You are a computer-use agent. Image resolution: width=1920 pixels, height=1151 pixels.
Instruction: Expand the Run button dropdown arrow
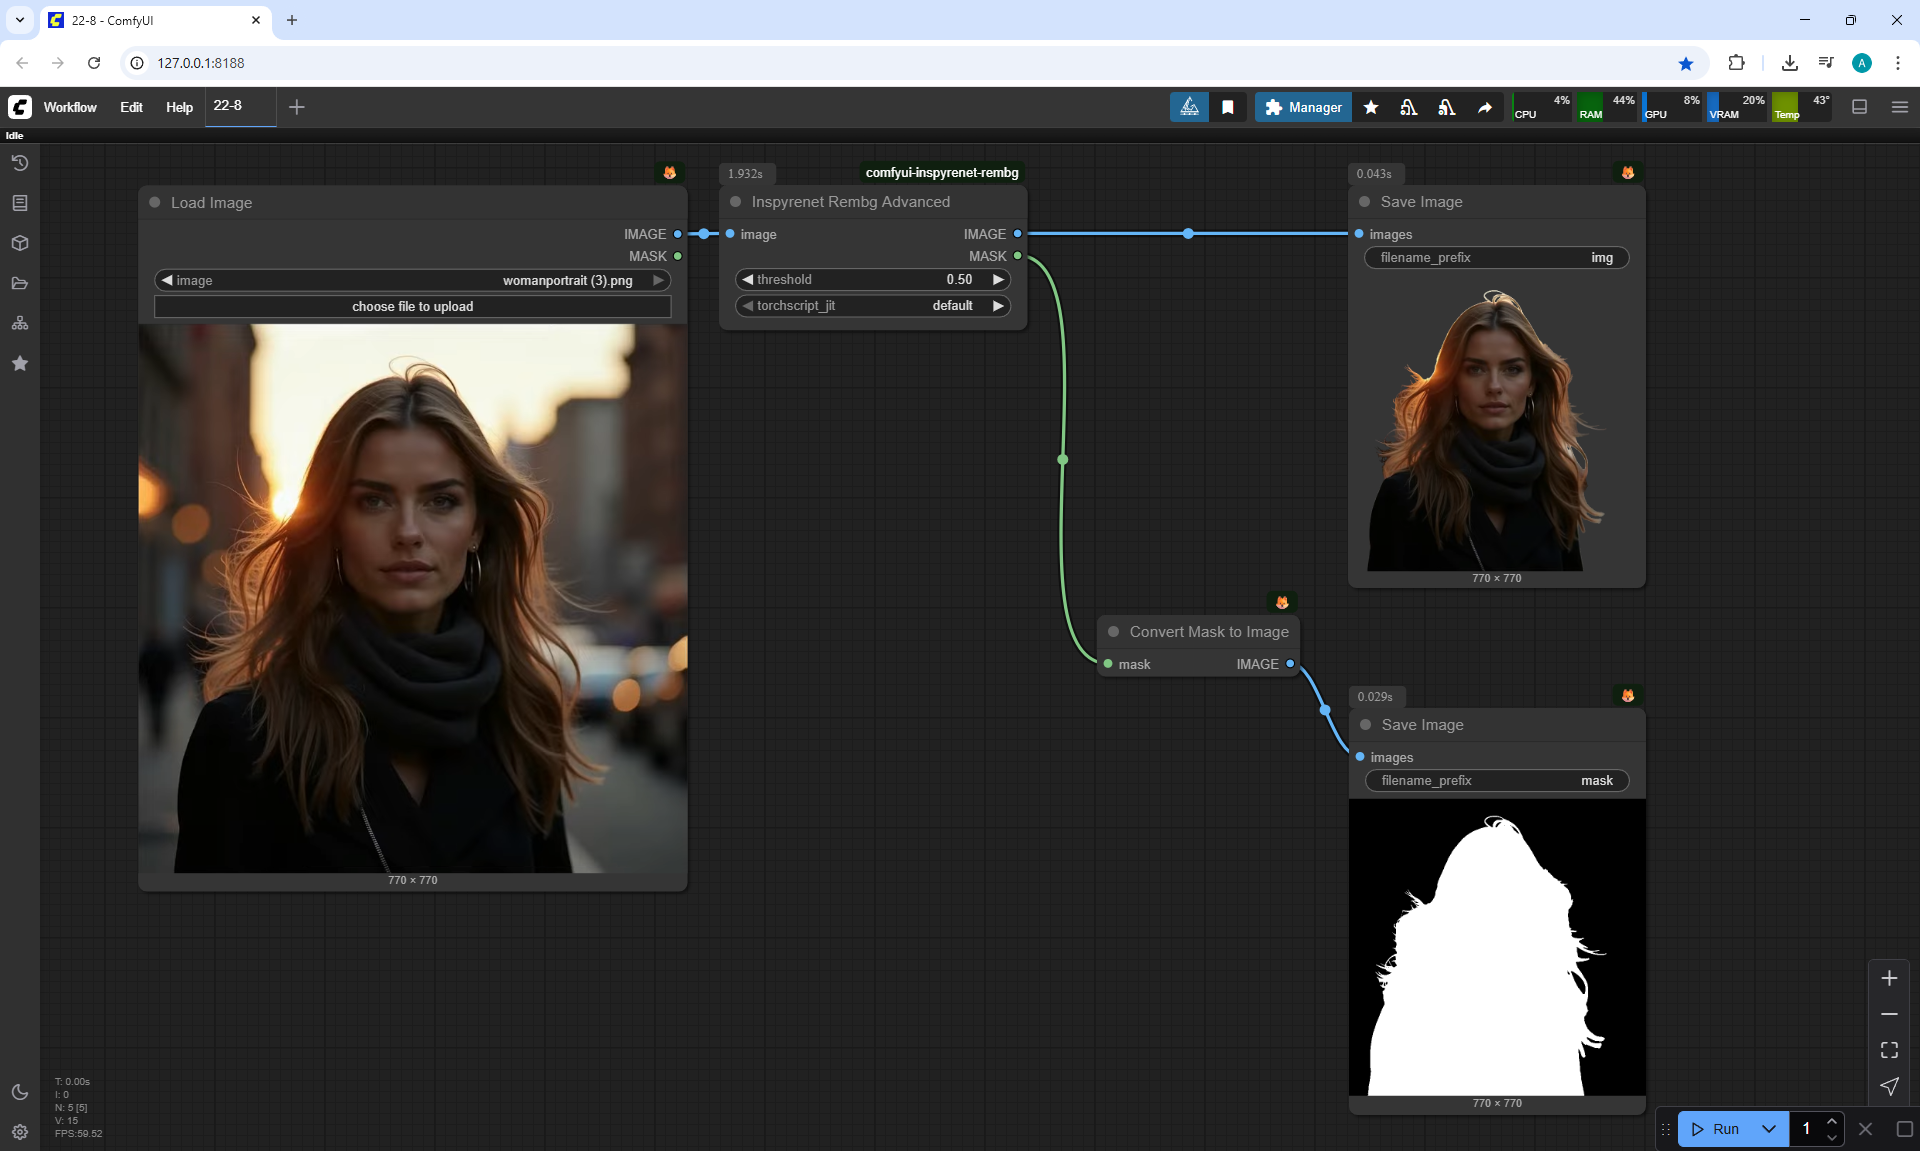tap(1768, 1129)
